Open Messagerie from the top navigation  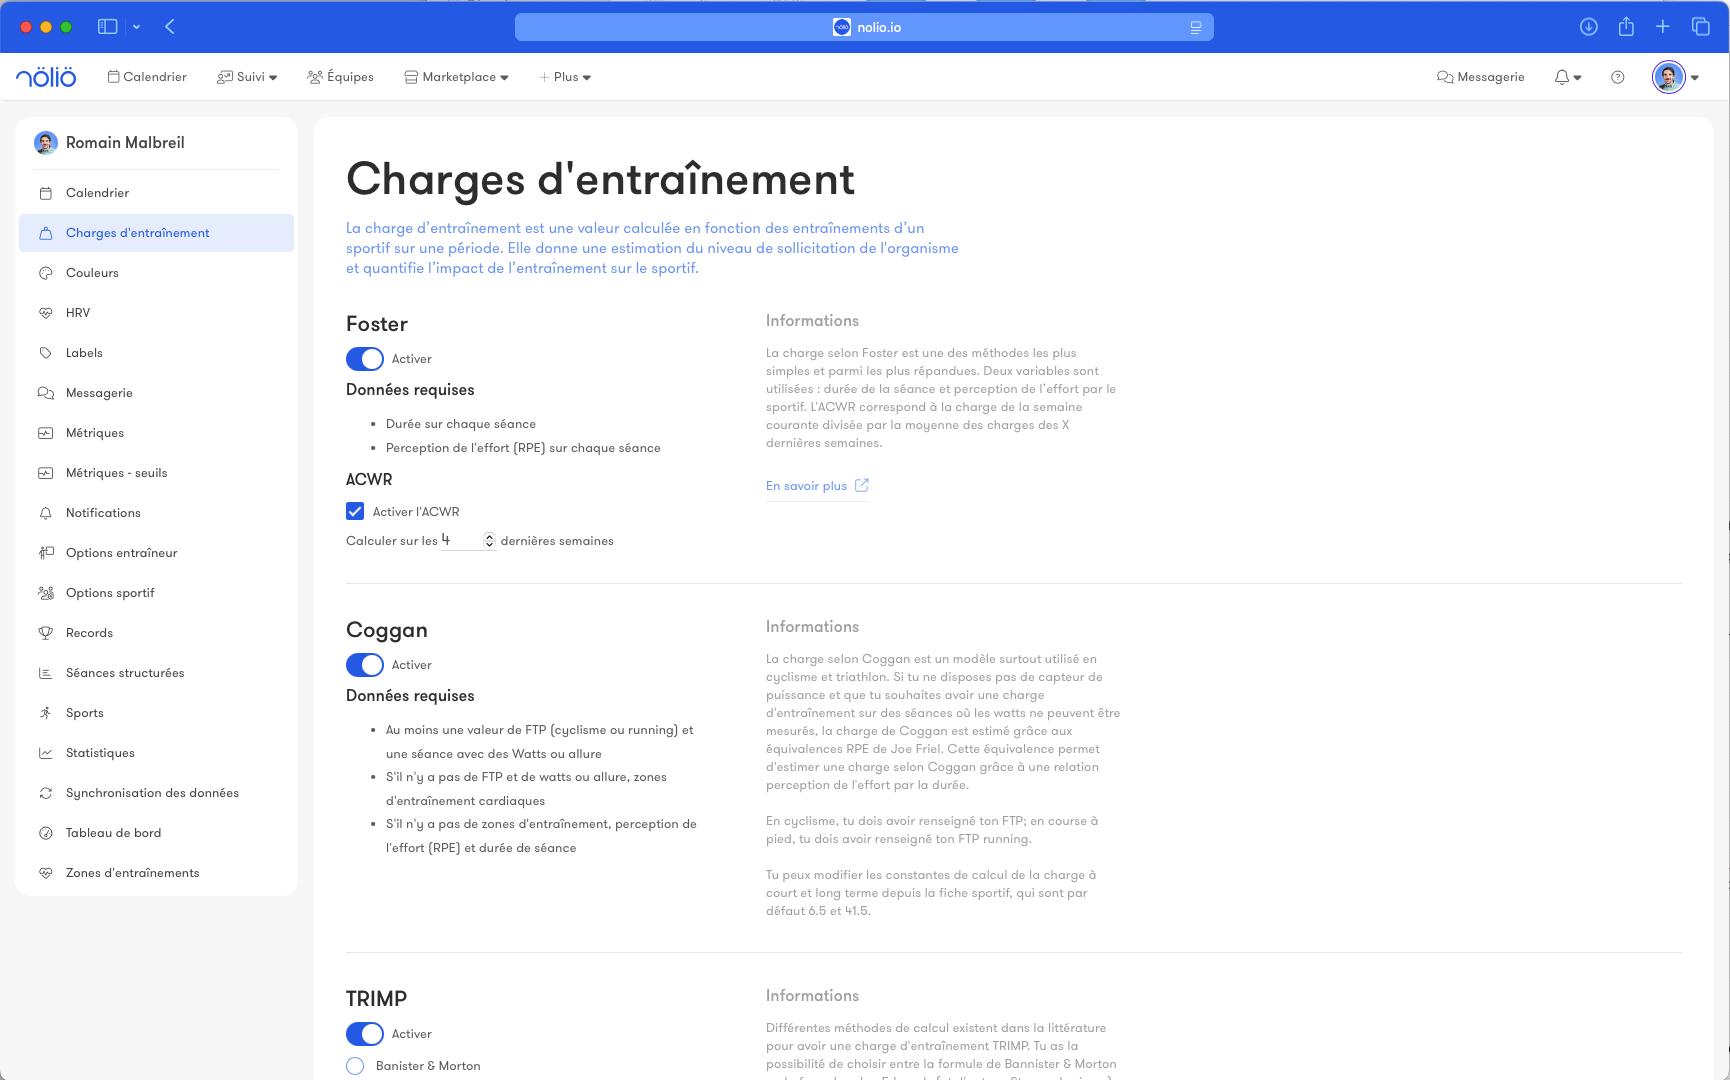(x=1480, y=77)
